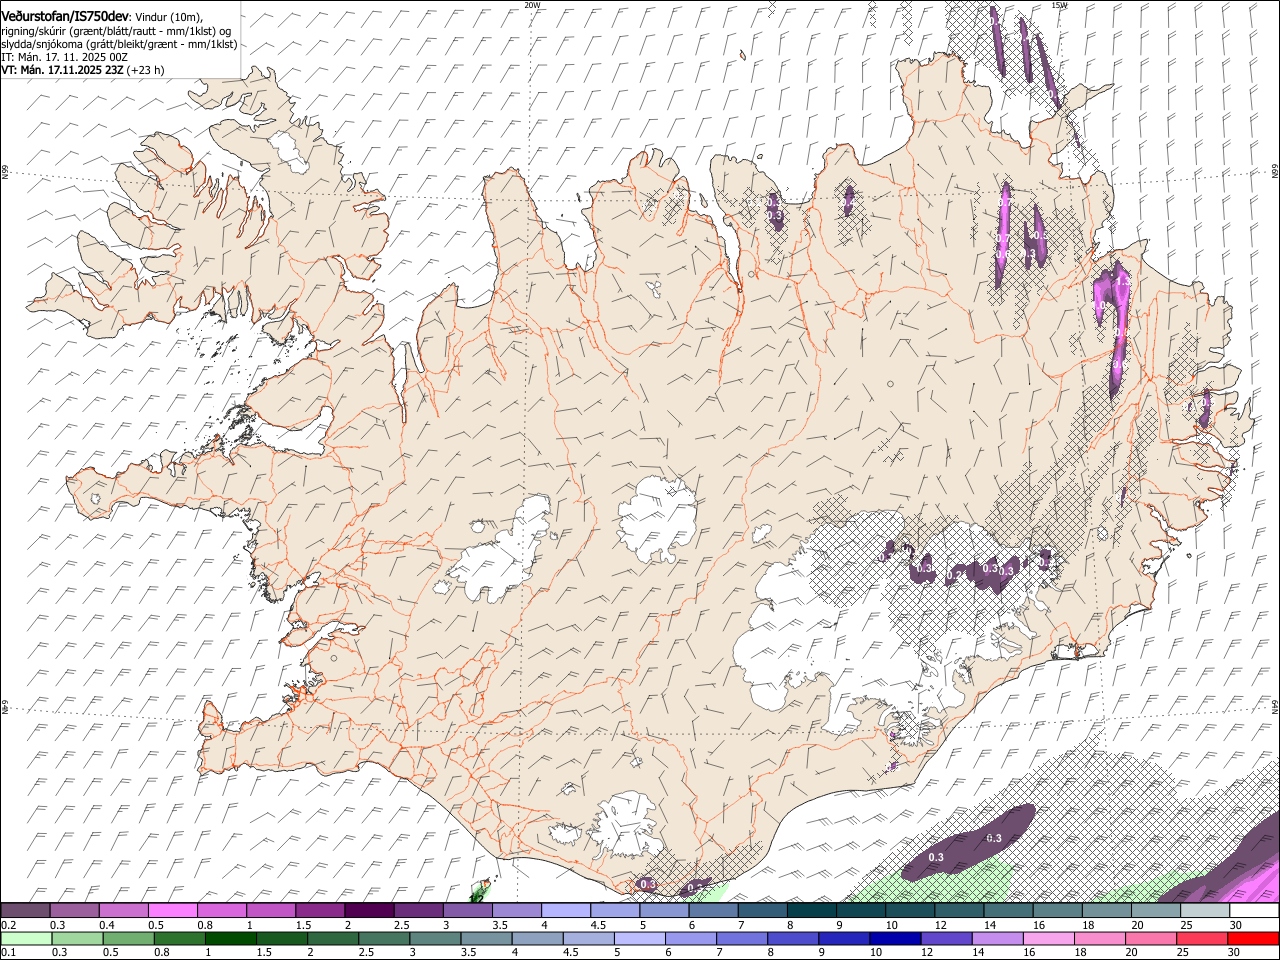Click the deep navy 10 swatch in lower legend row
Image resolution: width=1280 pixels, height=960 pixels.
tap(896, 939)
